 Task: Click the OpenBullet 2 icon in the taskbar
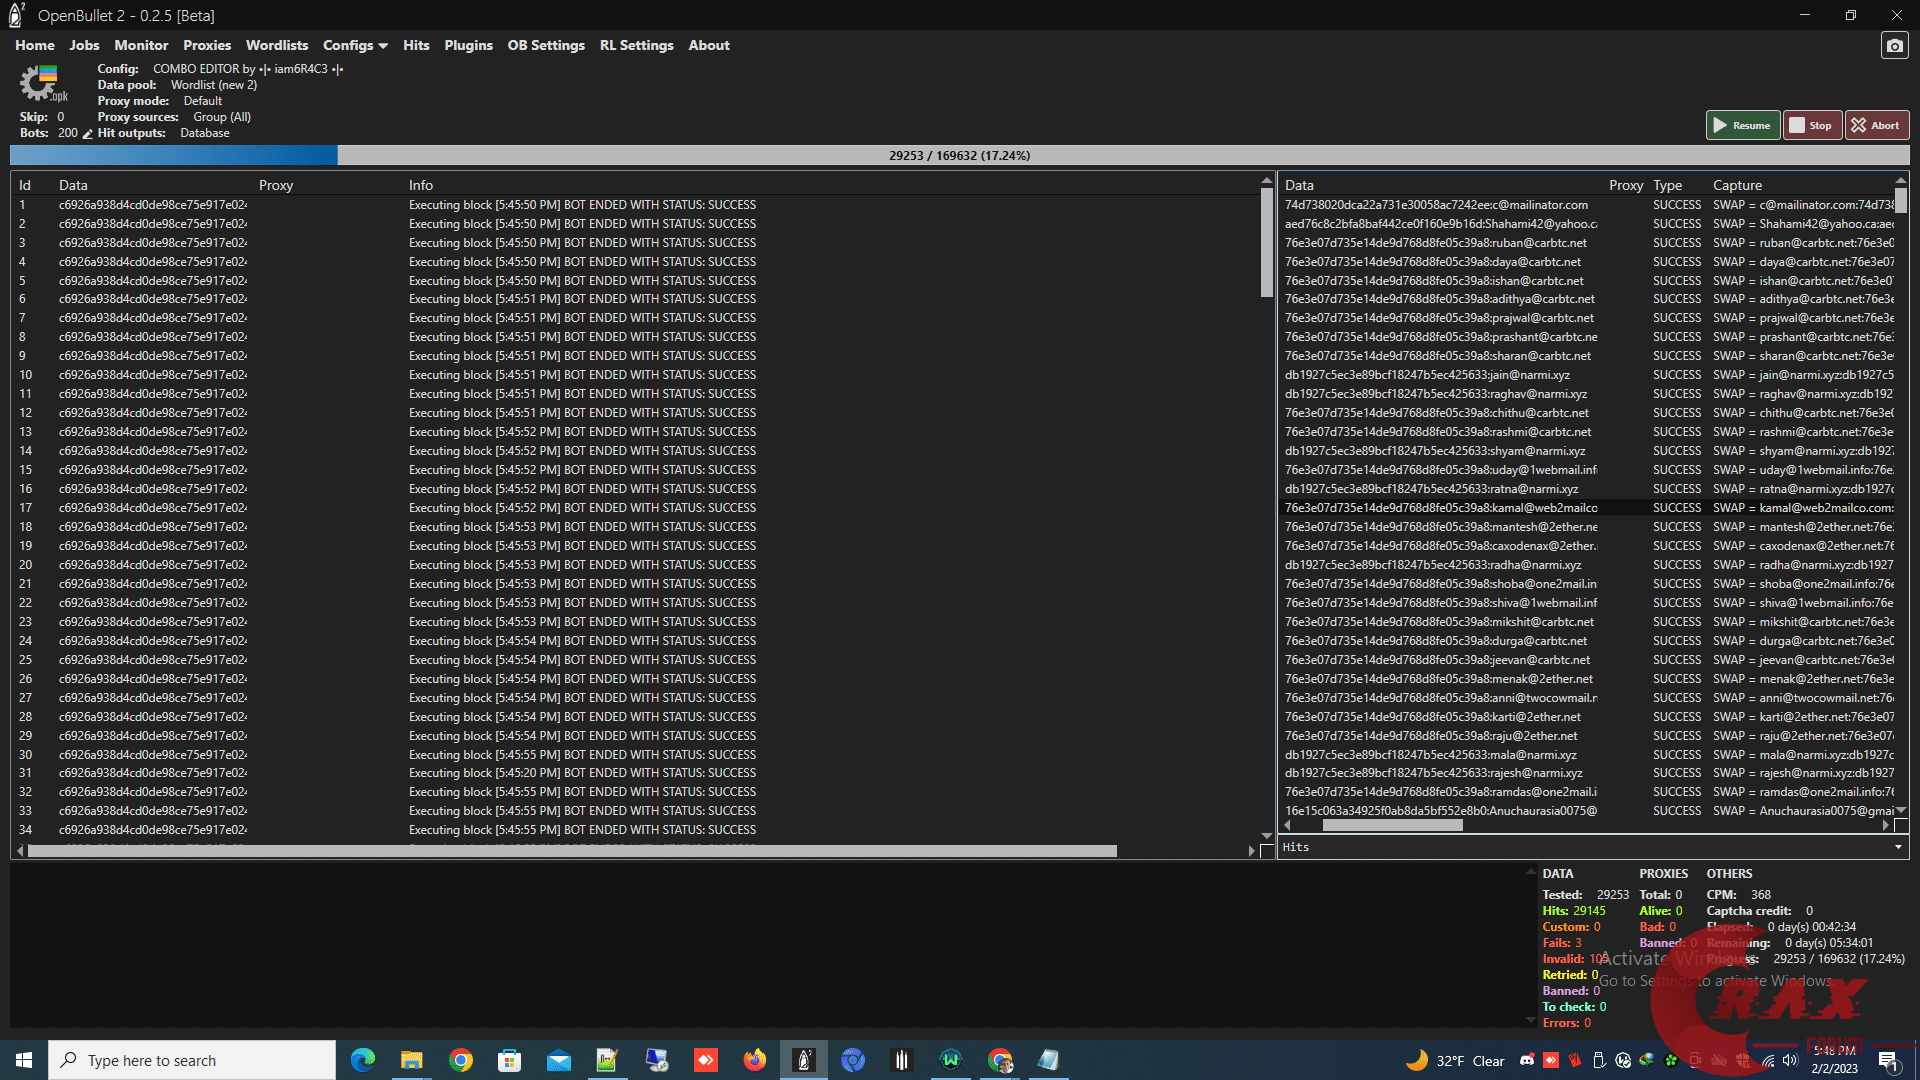tap(804, 1060)
